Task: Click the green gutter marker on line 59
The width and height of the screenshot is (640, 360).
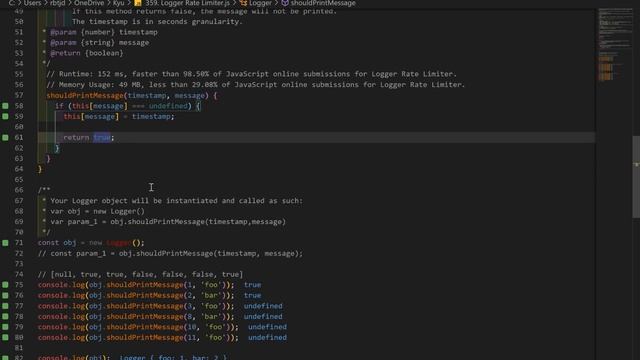Action: pyautogui.click(x=5, y=116)
